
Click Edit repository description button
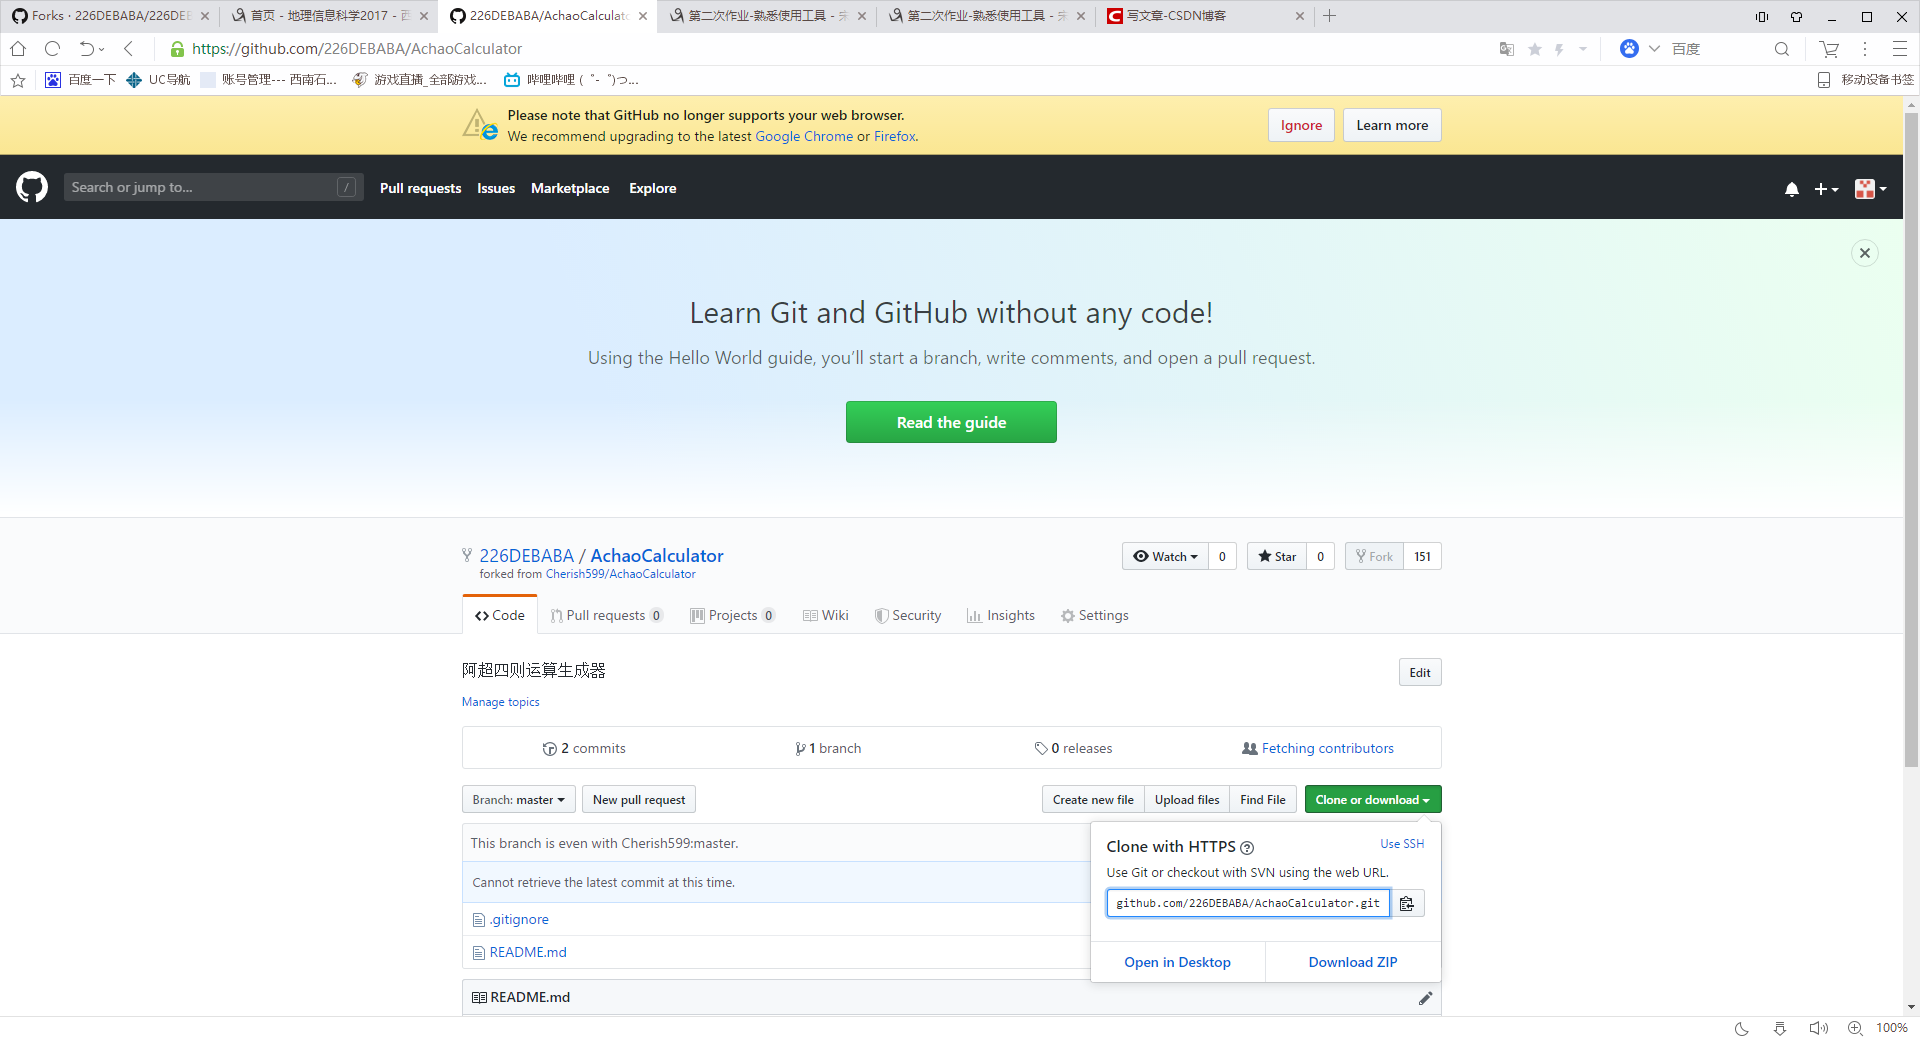coord(1420,672)
